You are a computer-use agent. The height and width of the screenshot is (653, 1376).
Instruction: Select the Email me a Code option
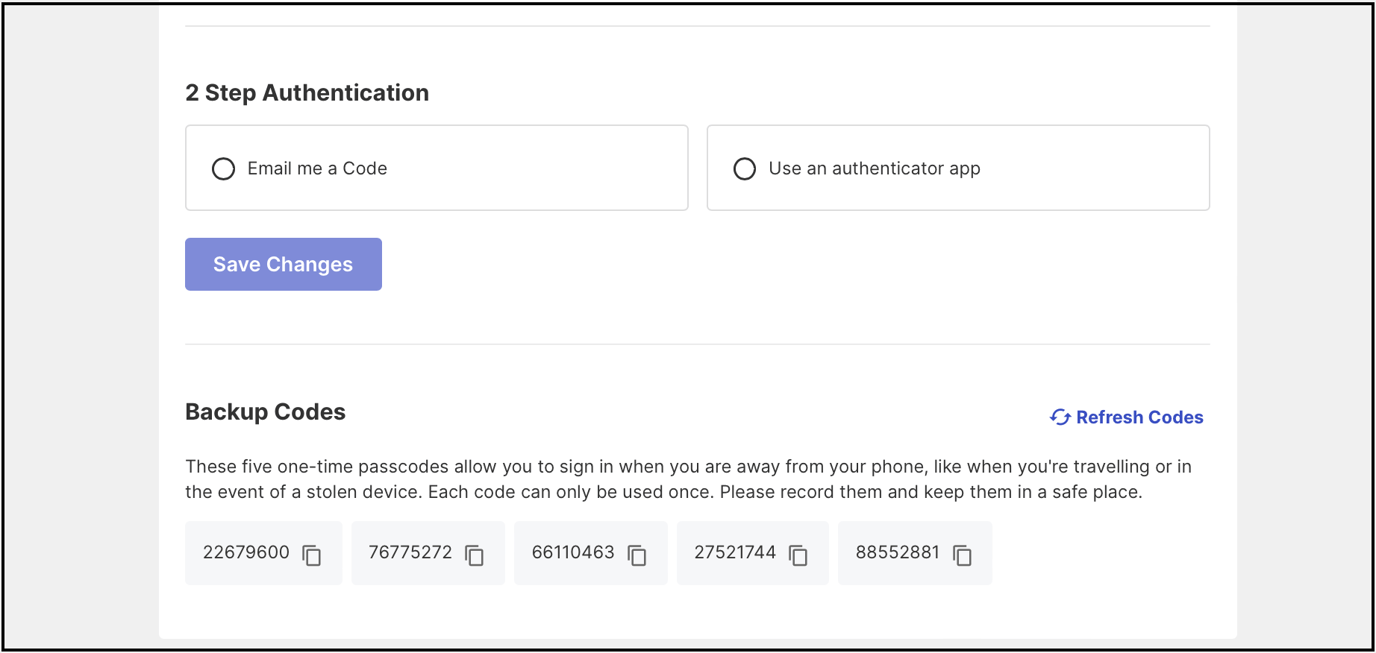pos(223,168)
